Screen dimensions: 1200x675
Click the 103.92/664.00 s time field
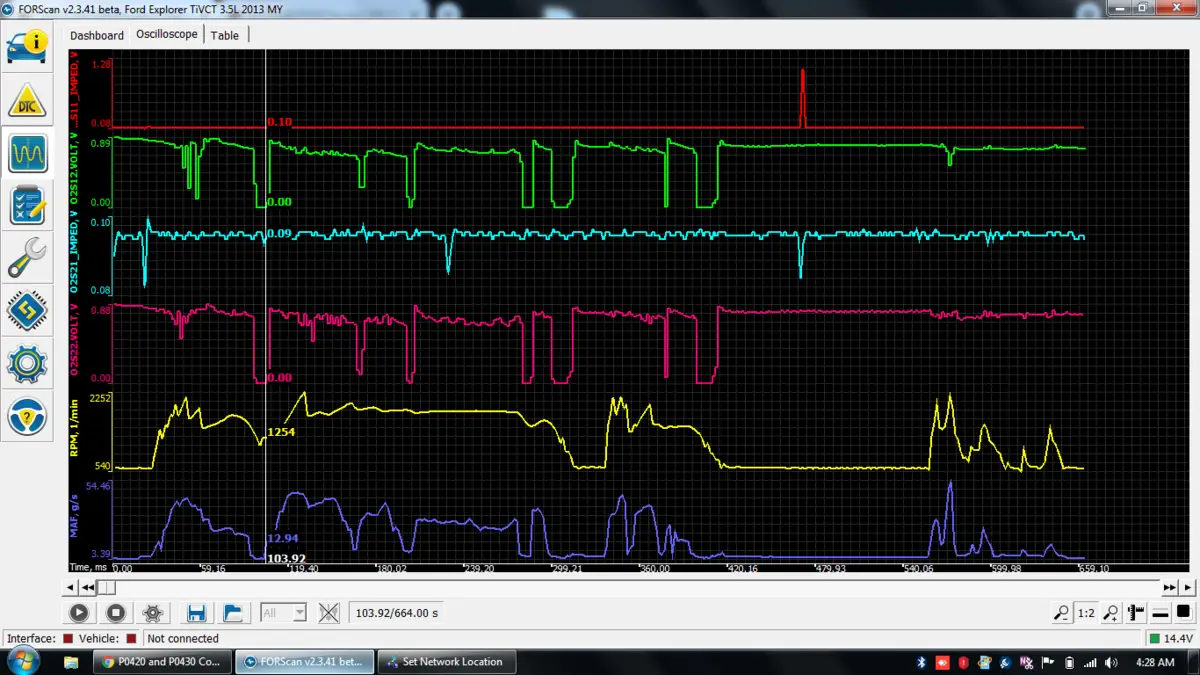398,613
